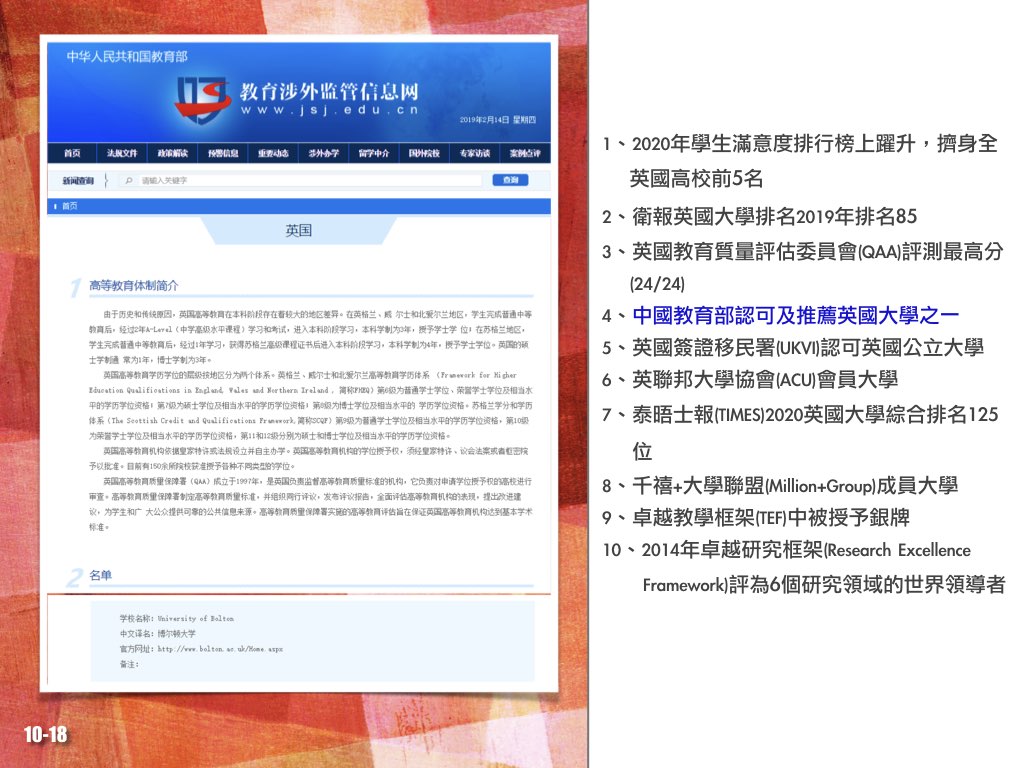Click the 学校名称 University of Bolton line
Image resolution: width=1024 pixels, height=768 pixels.
tap(176, 618)
